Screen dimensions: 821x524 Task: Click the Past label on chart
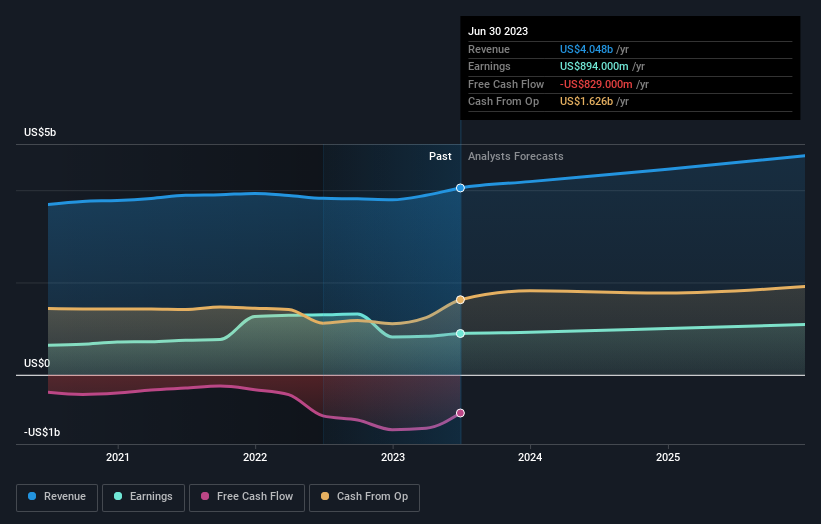point(440,157)
